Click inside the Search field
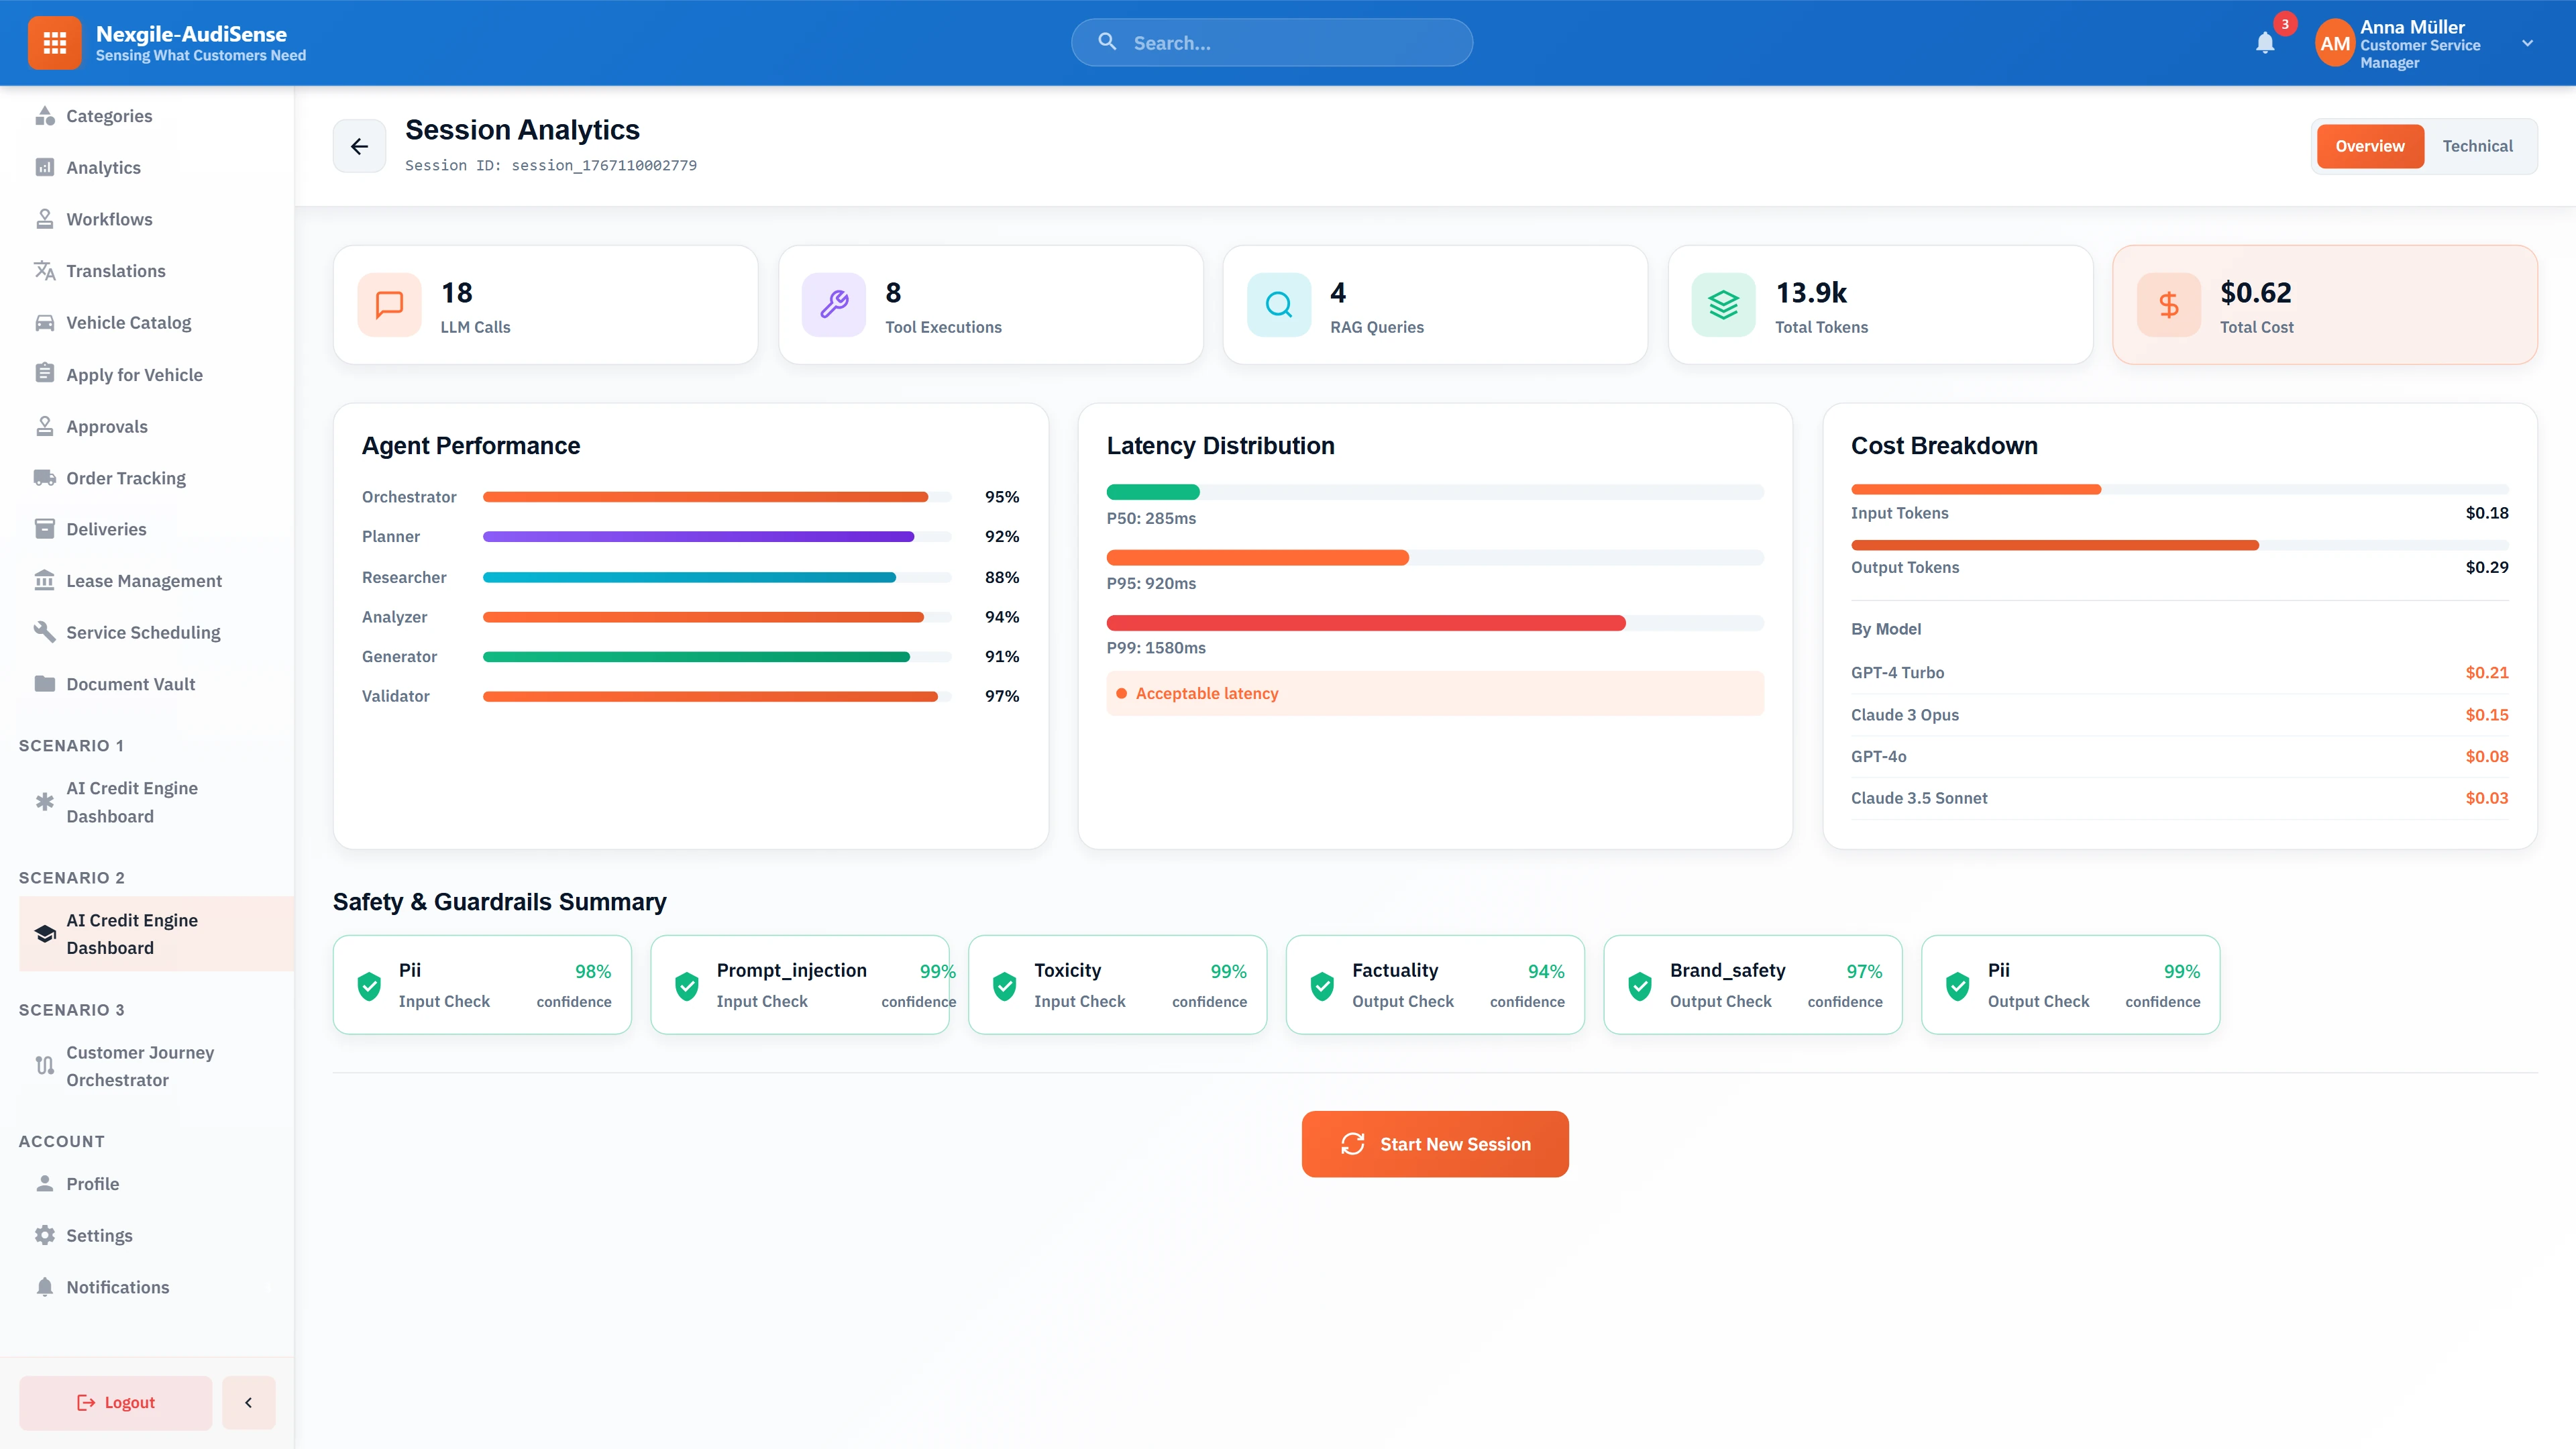 [x=1270, y=42]
